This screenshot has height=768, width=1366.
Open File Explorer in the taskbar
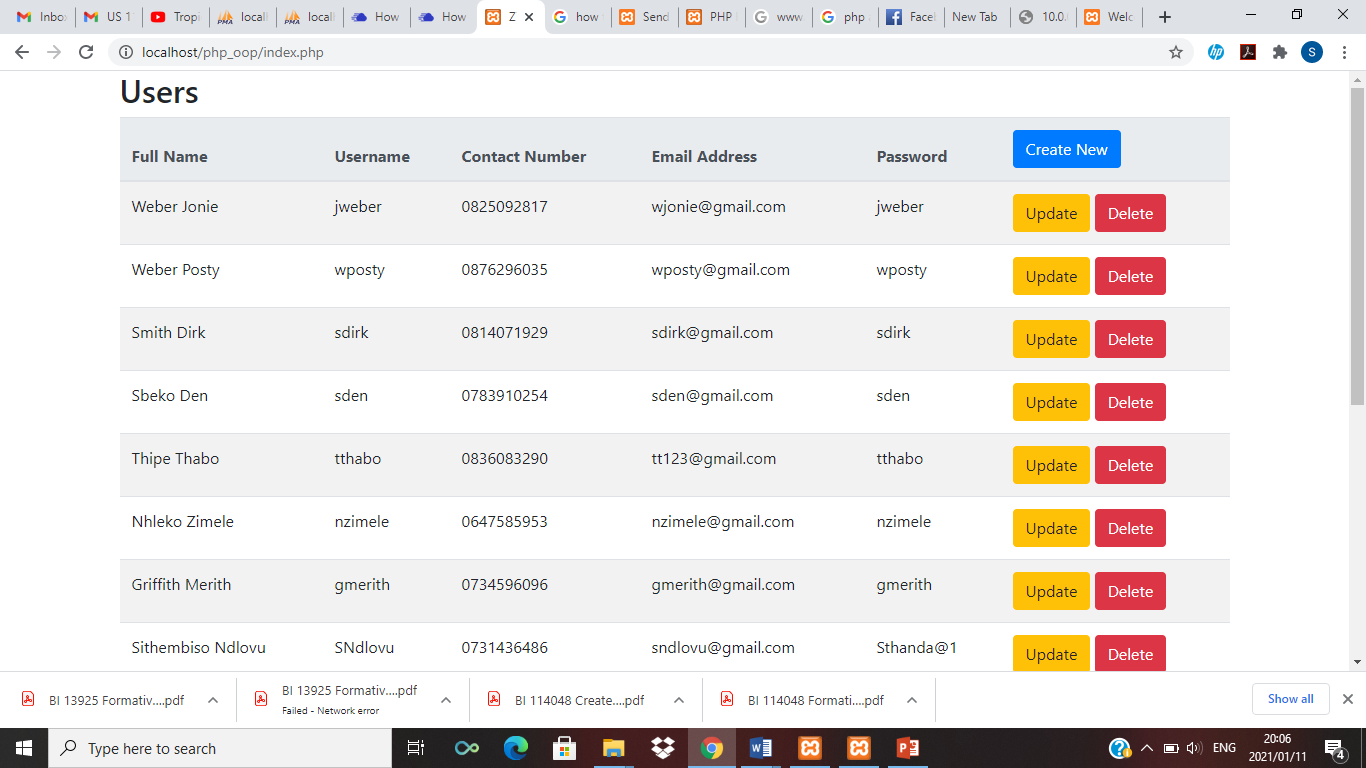(613, 748)
